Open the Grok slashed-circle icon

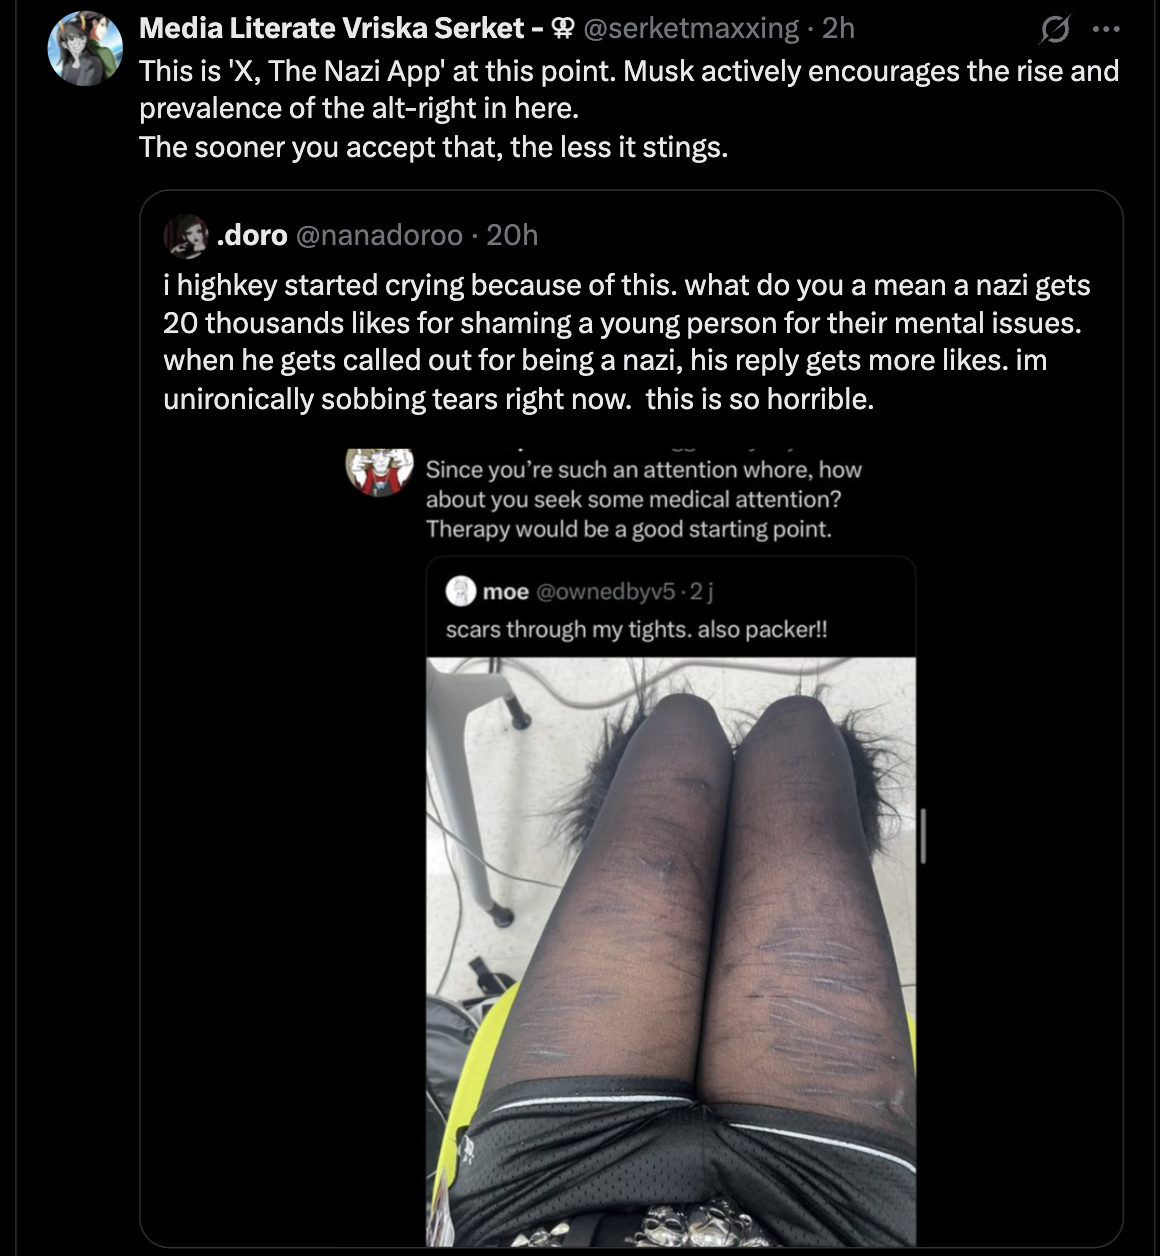(1054, 31)
